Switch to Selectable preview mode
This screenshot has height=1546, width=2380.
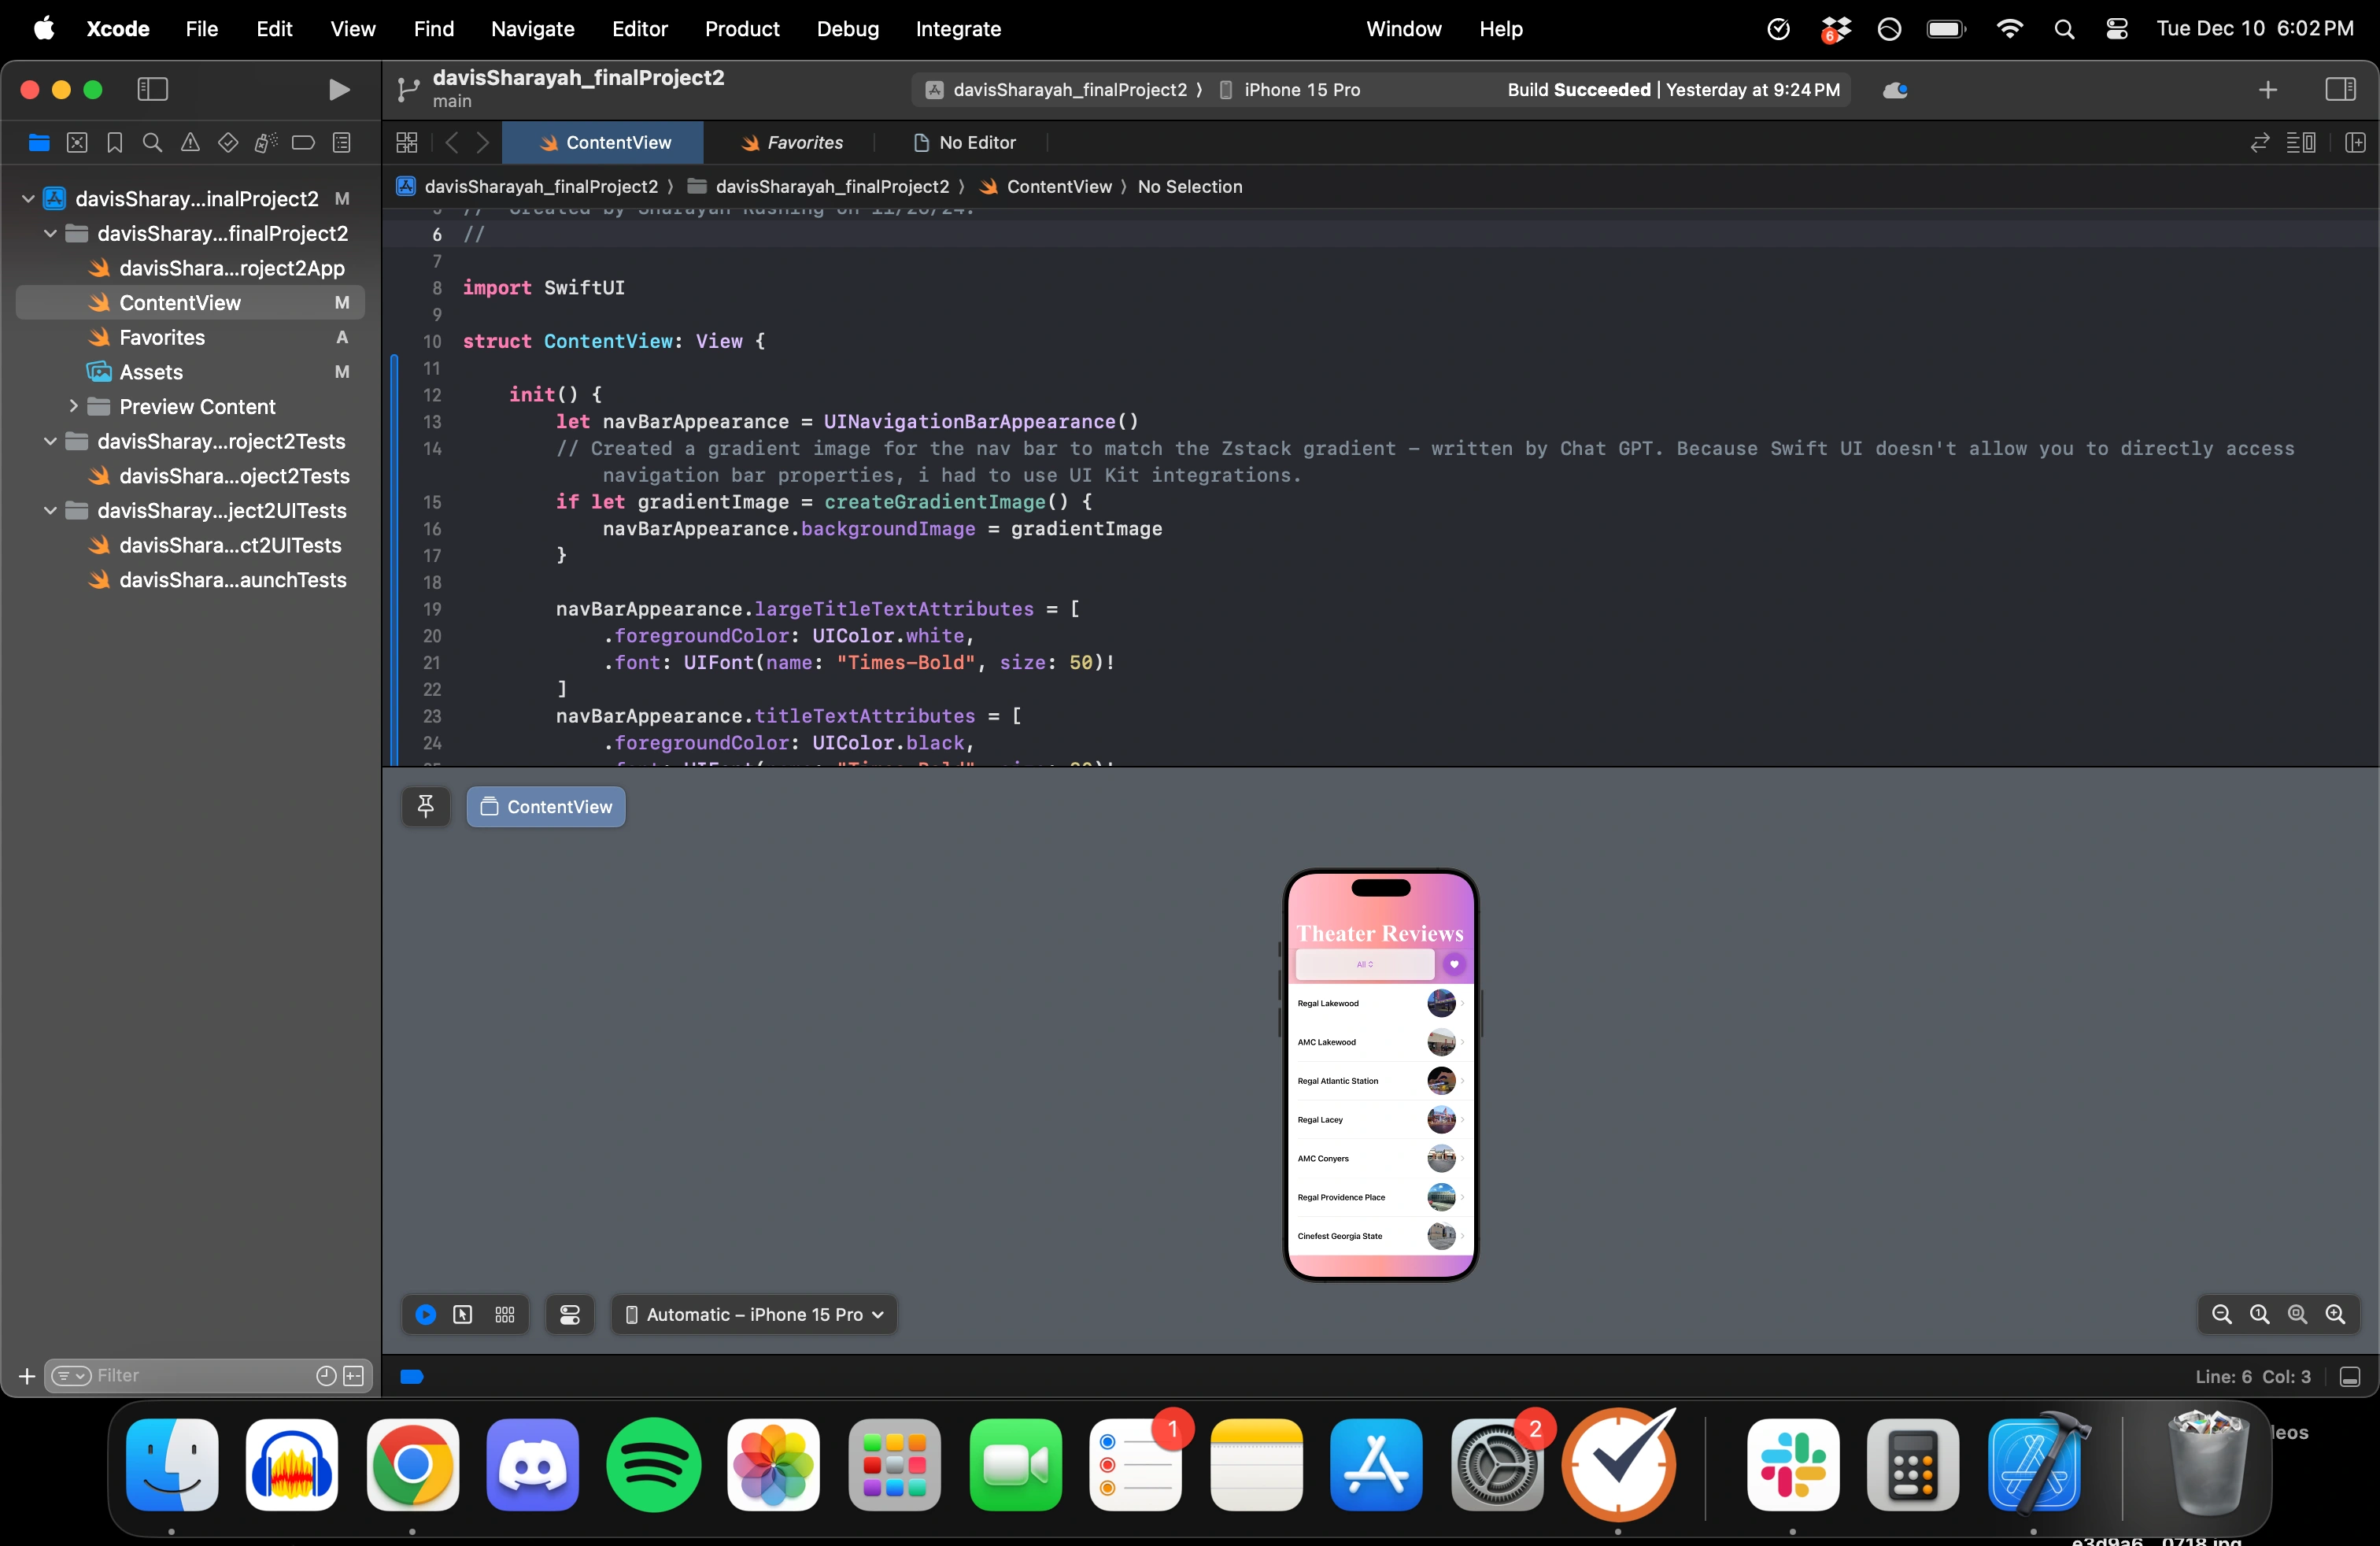[x=463, y=1315]
